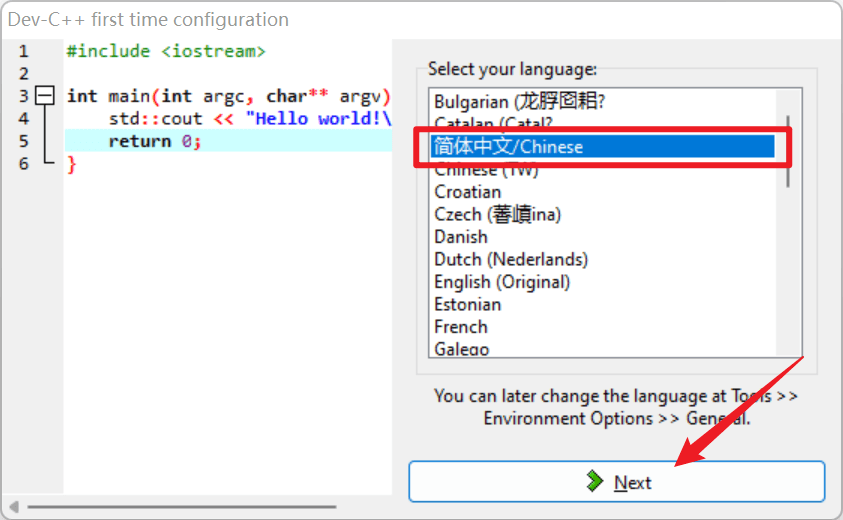
Task: Click the std::cout code line
Action: [249, 118]
